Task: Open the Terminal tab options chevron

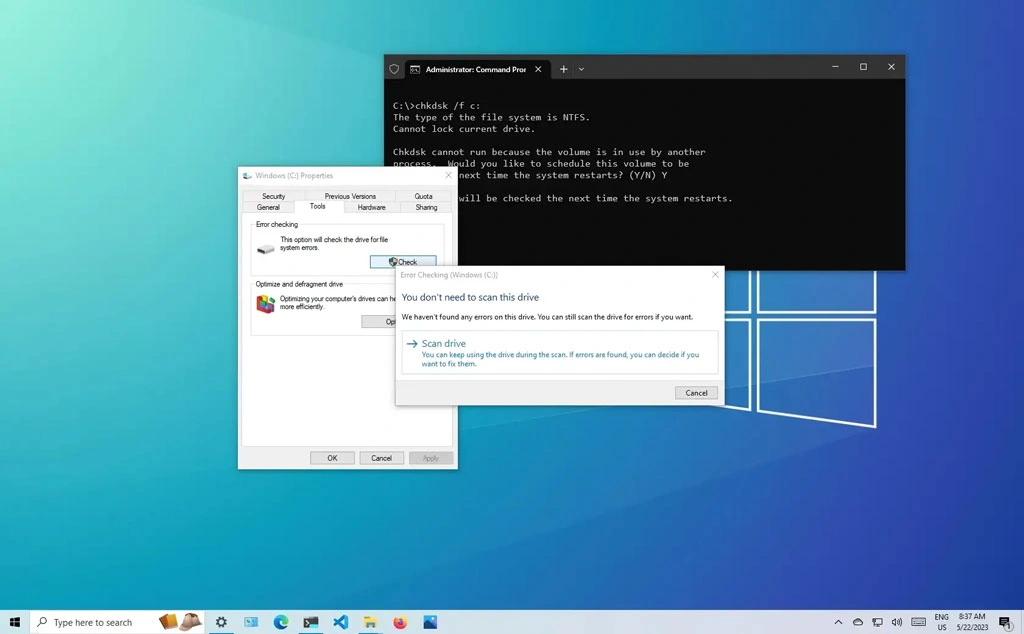Action: coord(581,69)
